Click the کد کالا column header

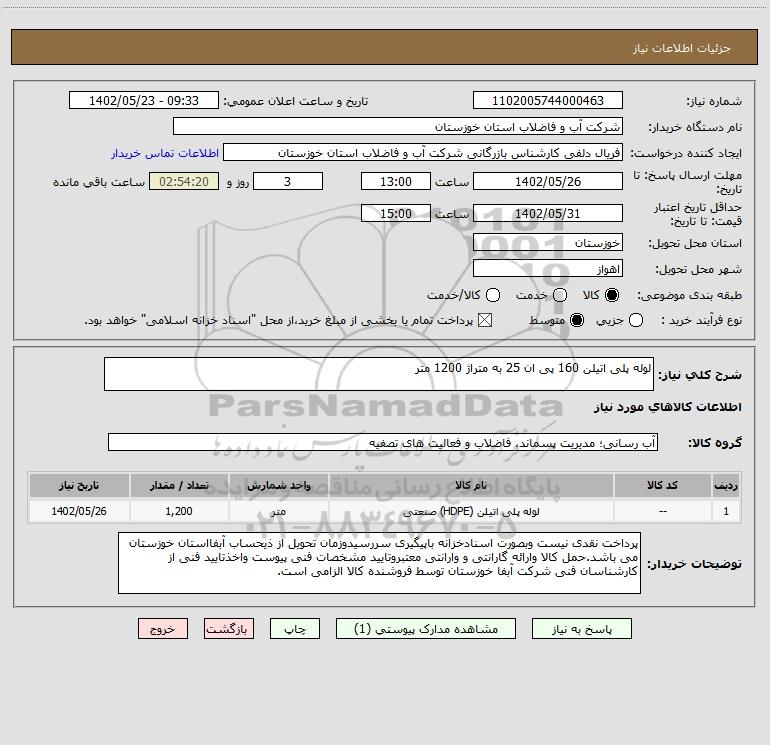[x=662, y=486]
